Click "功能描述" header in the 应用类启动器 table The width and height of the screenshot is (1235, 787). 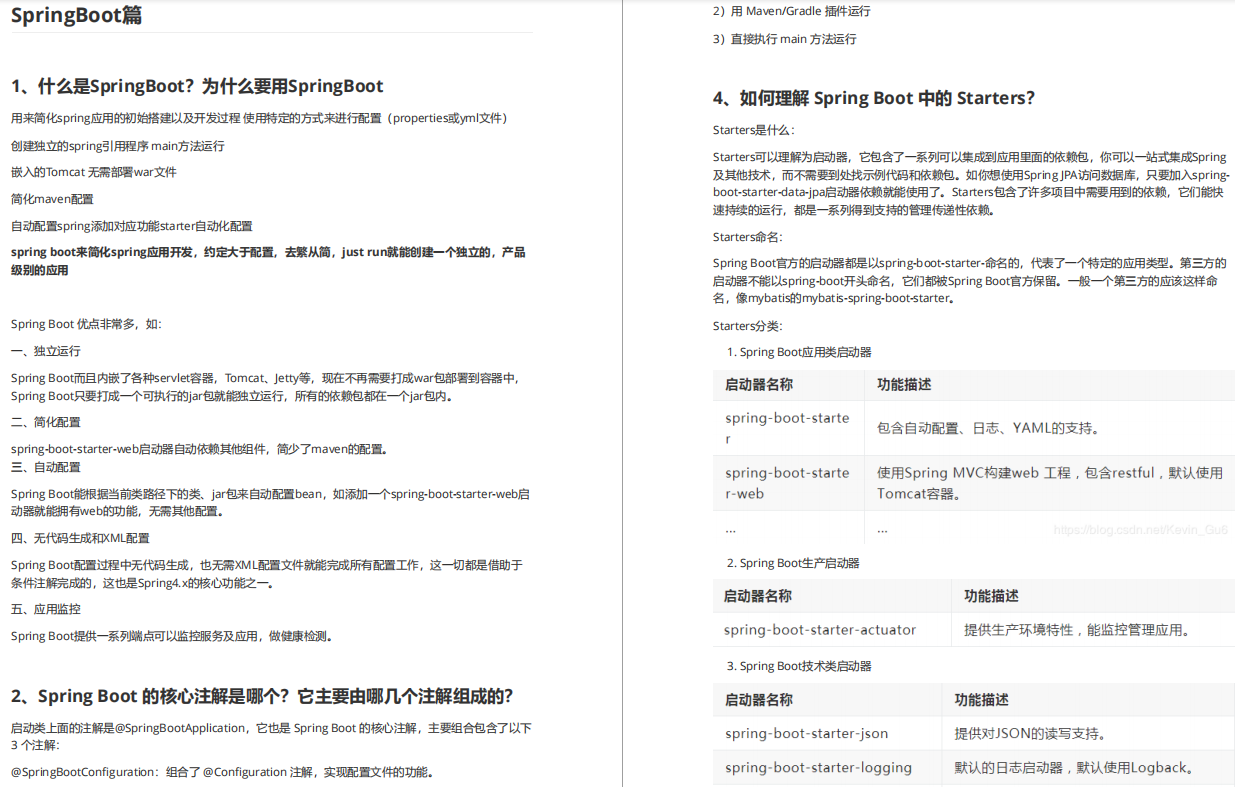(x=904, y=385)
